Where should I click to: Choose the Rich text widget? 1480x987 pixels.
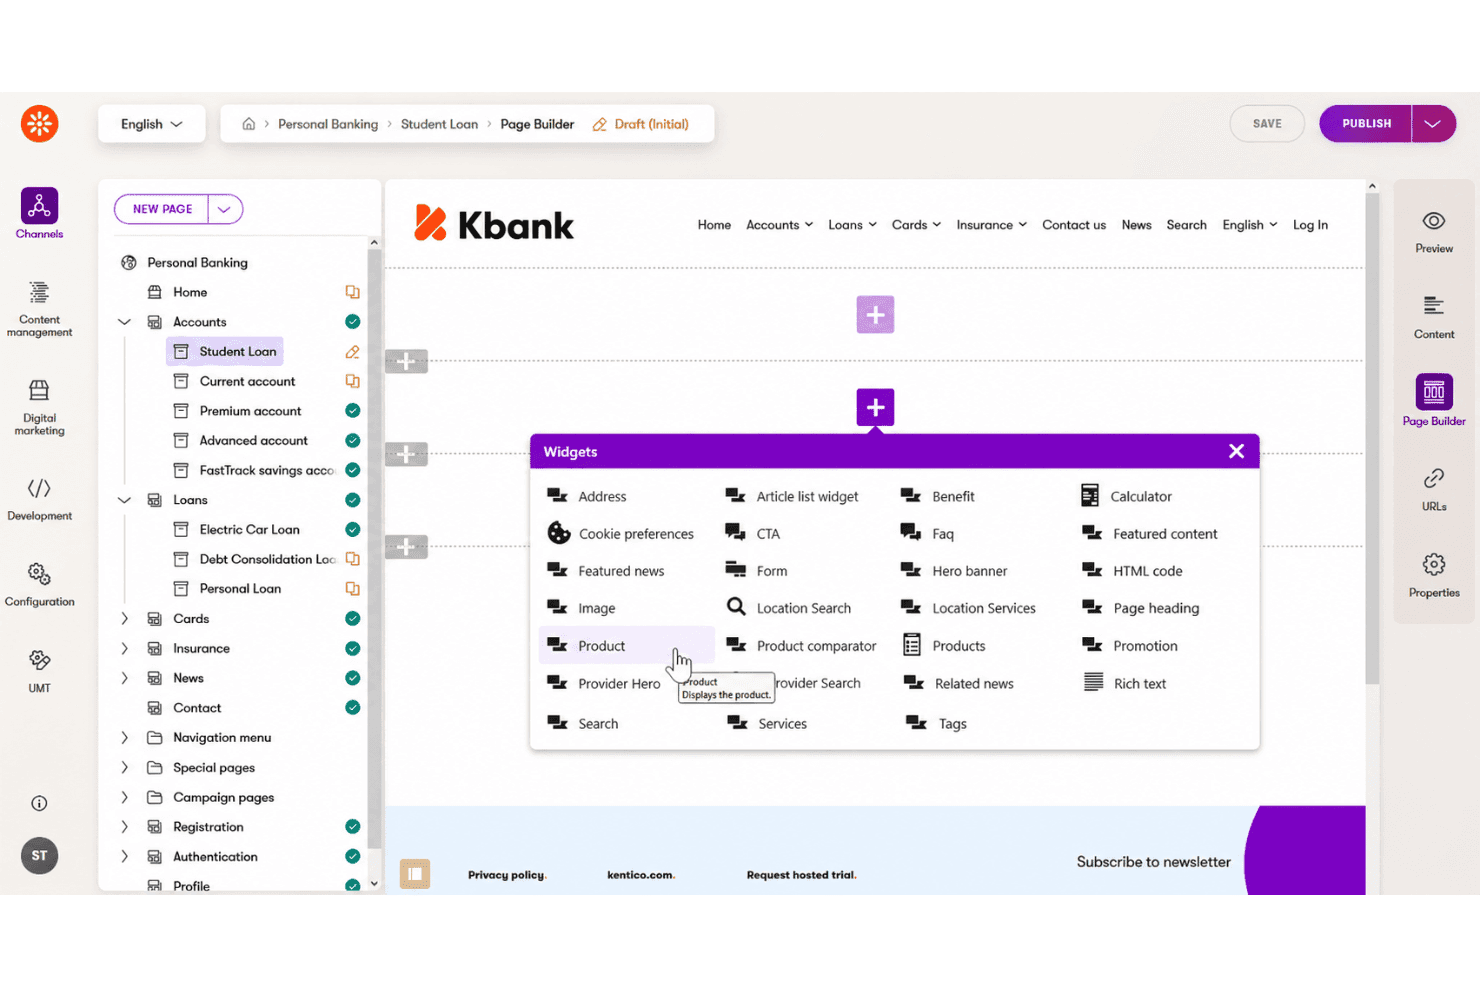1125,684
